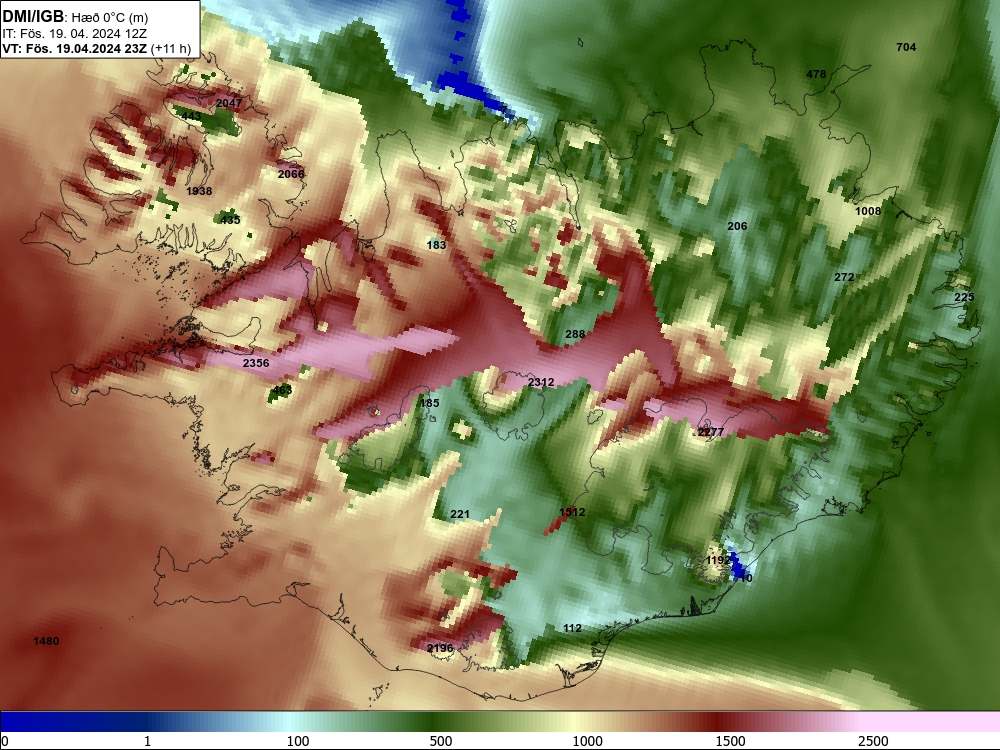The height and width of the screenshot is (750, 1000).
Task: Click the '(+11 h)' forecast offset
Action: (171, 48)
